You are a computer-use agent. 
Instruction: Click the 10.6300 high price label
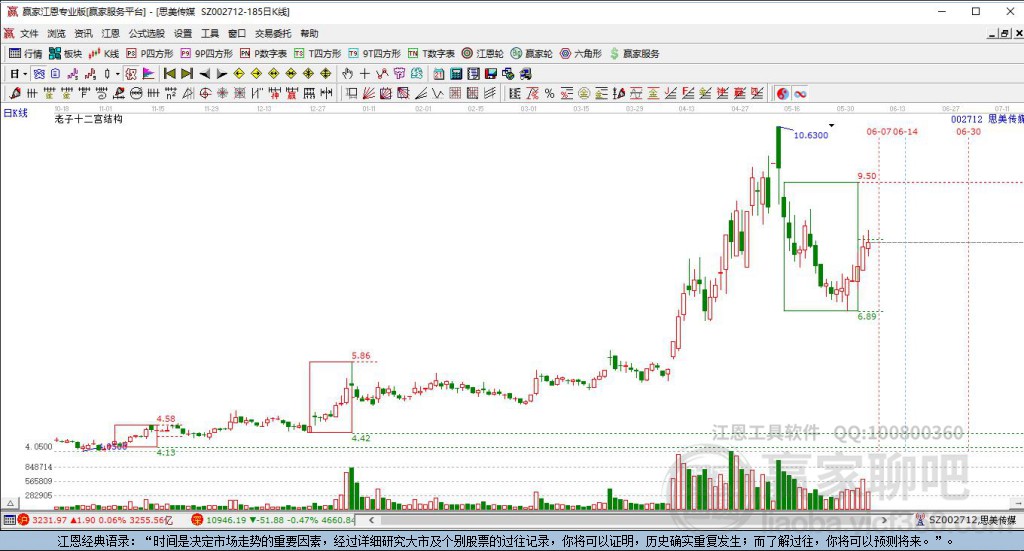810,135
